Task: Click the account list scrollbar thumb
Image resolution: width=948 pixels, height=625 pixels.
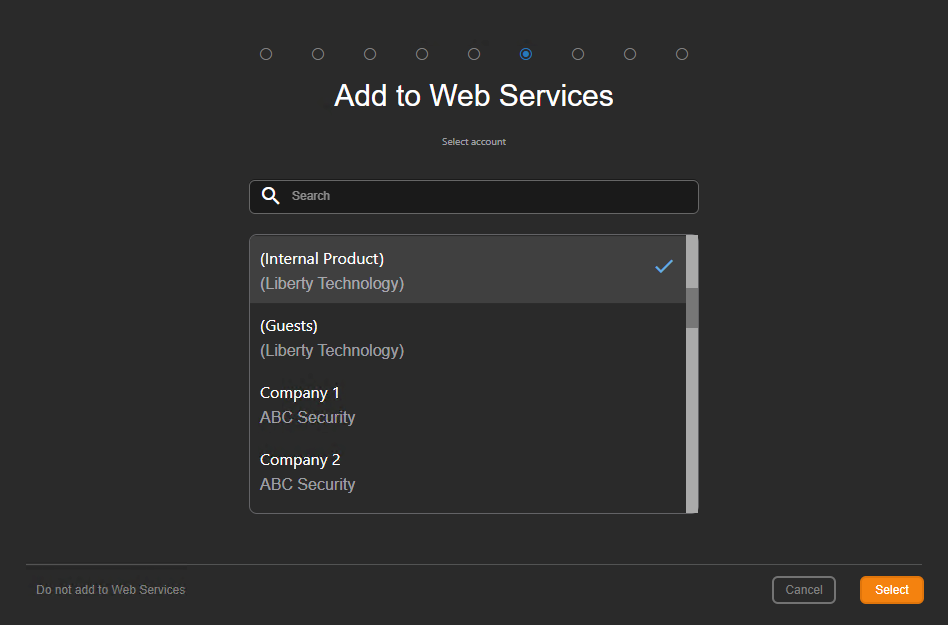Action: (692, 308)
